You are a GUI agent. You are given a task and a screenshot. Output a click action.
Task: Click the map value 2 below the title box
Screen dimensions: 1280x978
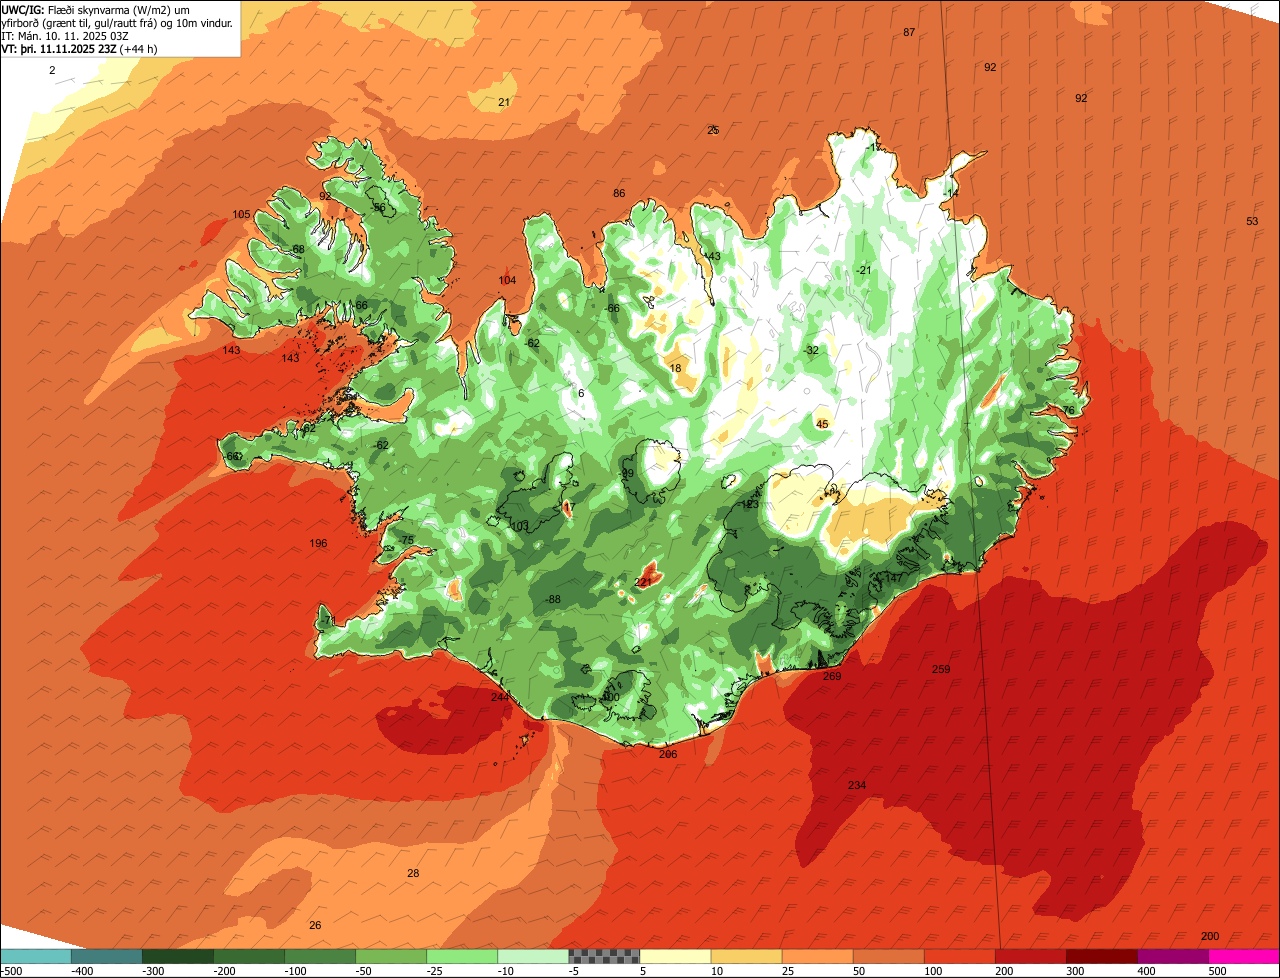click(x=52, y=70)
